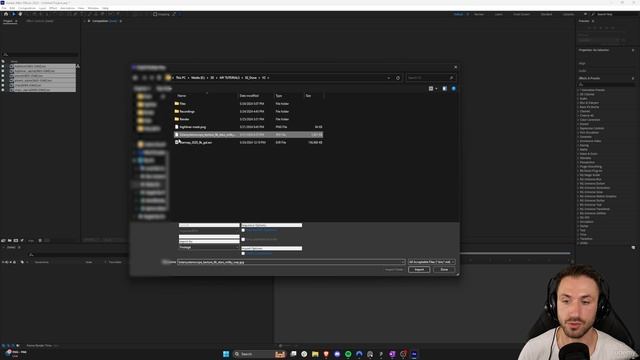Click the File name combo box

[291, 262]
